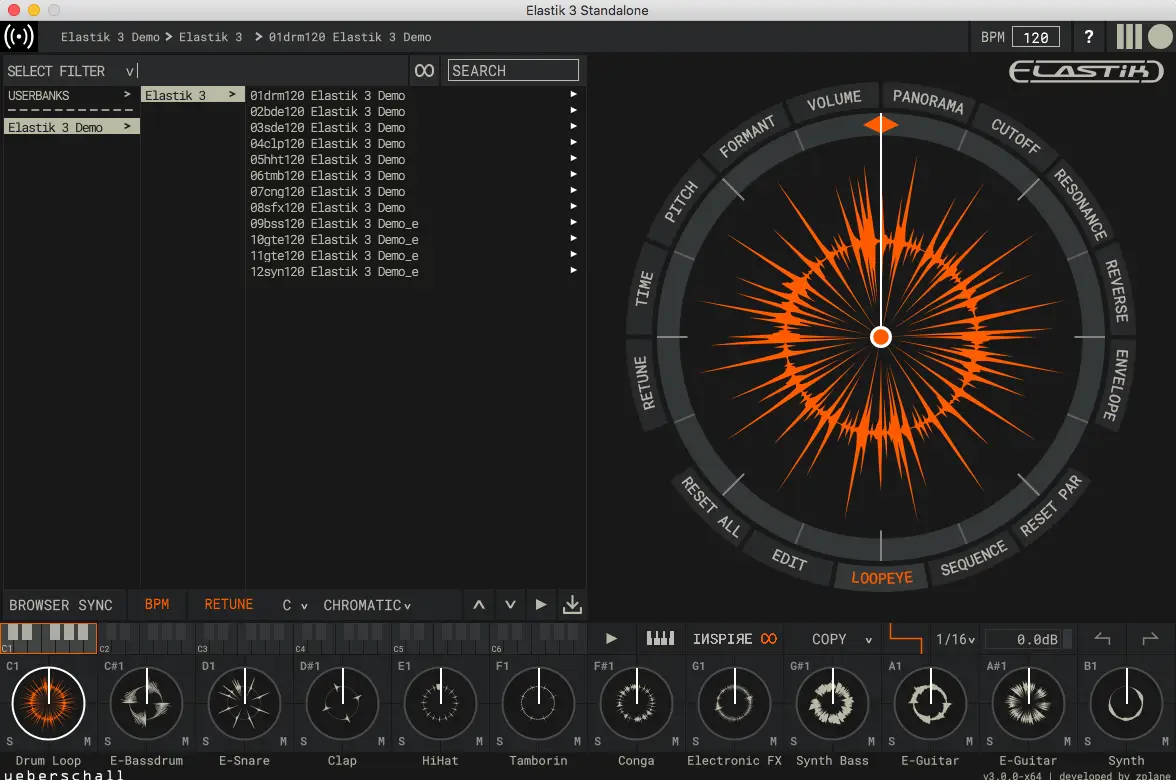Mute the Drum Loop pad

(x=88, y=742)
